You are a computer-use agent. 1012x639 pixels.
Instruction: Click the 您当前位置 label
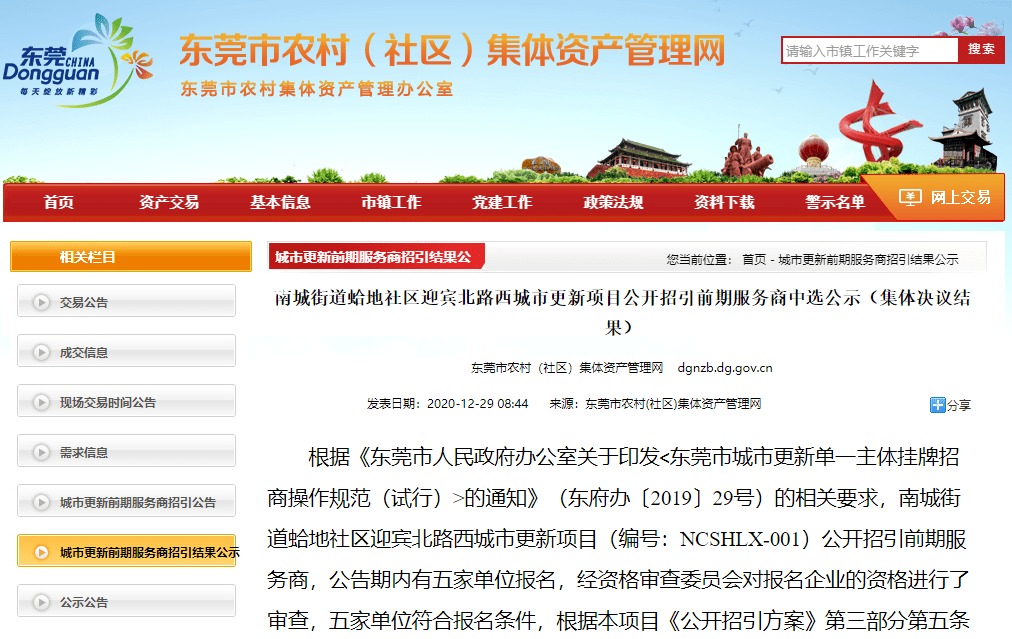tap(700, 259)
